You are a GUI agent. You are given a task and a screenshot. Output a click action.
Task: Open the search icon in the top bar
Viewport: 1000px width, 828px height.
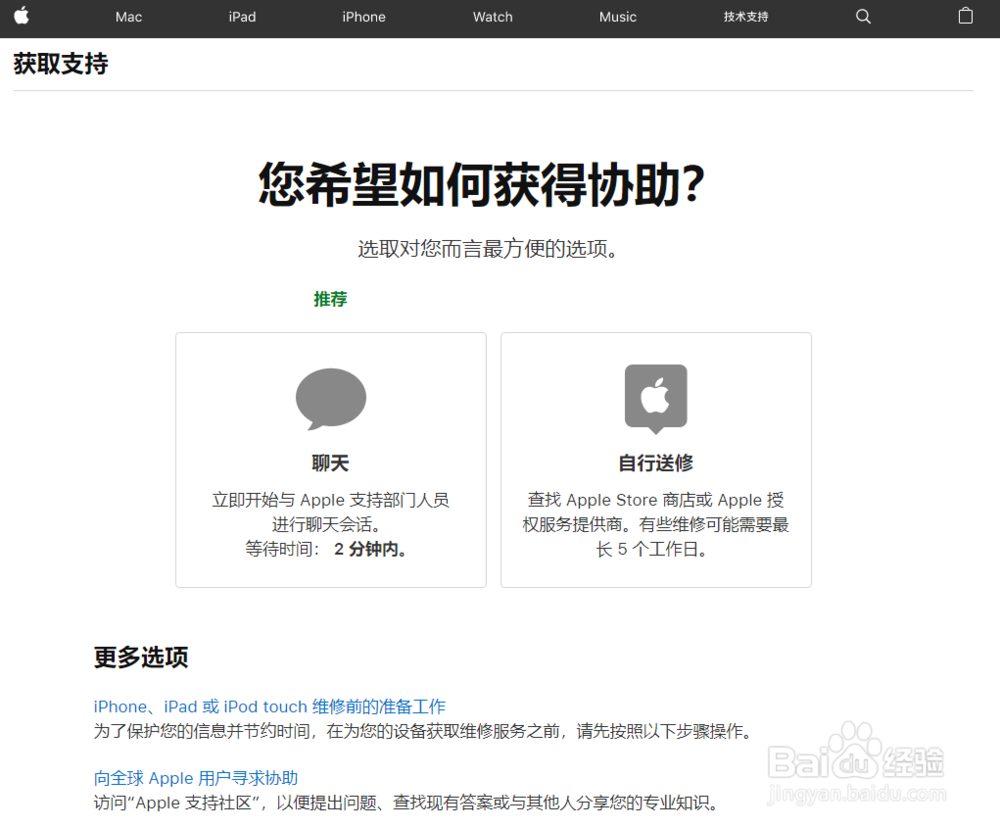pos(862,17)
